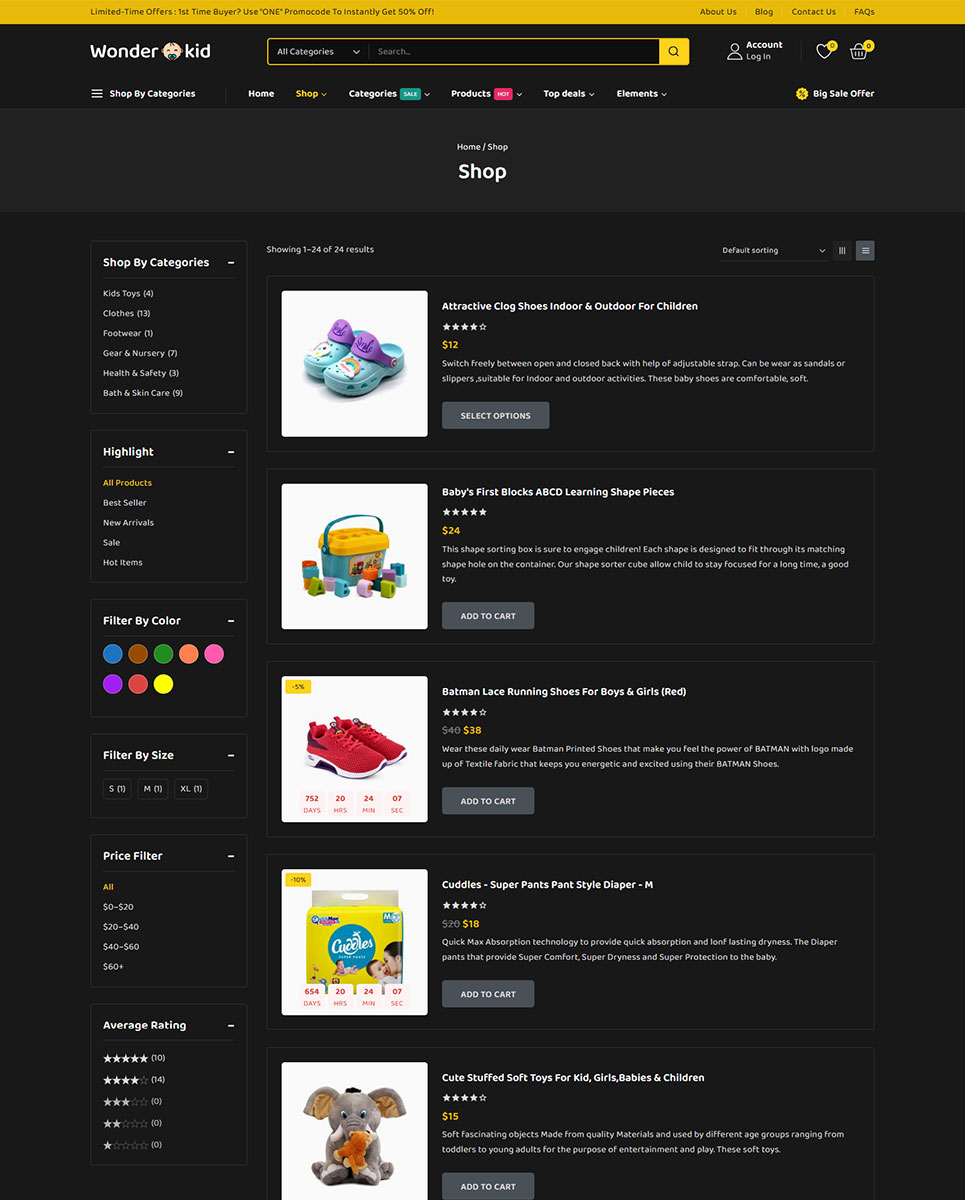Open the All Categories search dropdown
Screen dimensions: 965x1200
click(x=318, y=51)
